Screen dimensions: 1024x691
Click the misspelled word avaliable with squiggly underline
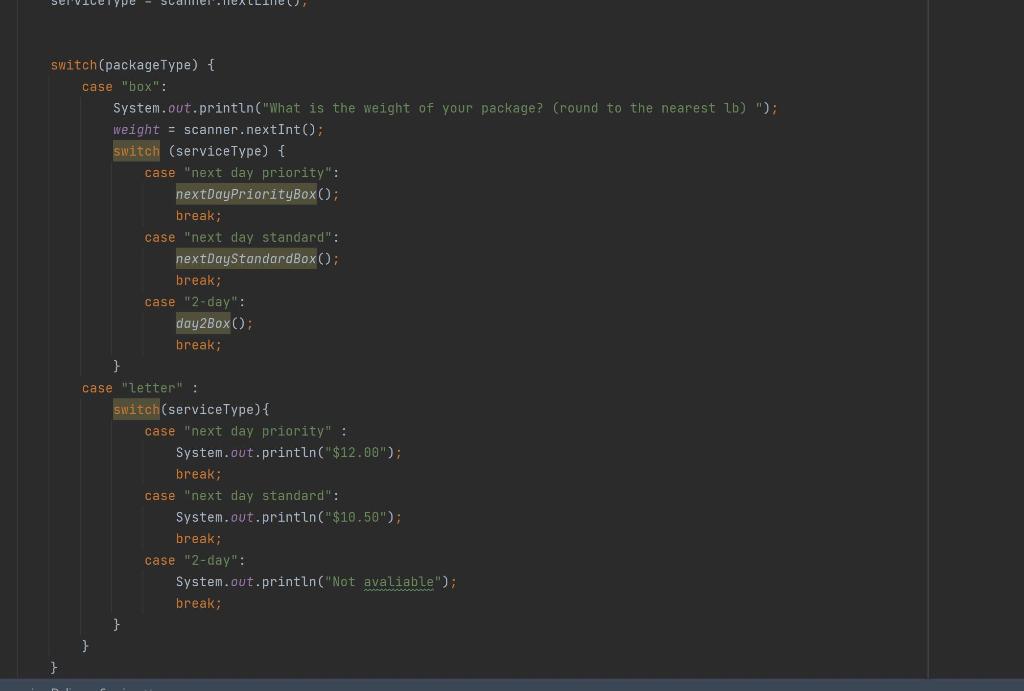(398, 582)
